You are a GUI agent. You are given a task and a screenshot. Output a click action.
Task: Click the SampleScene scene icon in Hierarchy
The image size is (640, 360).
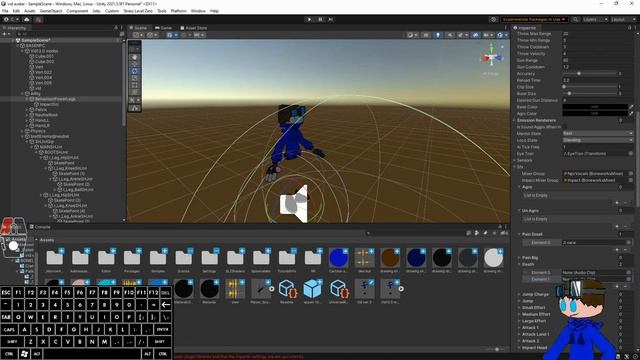tap(18, 40)
